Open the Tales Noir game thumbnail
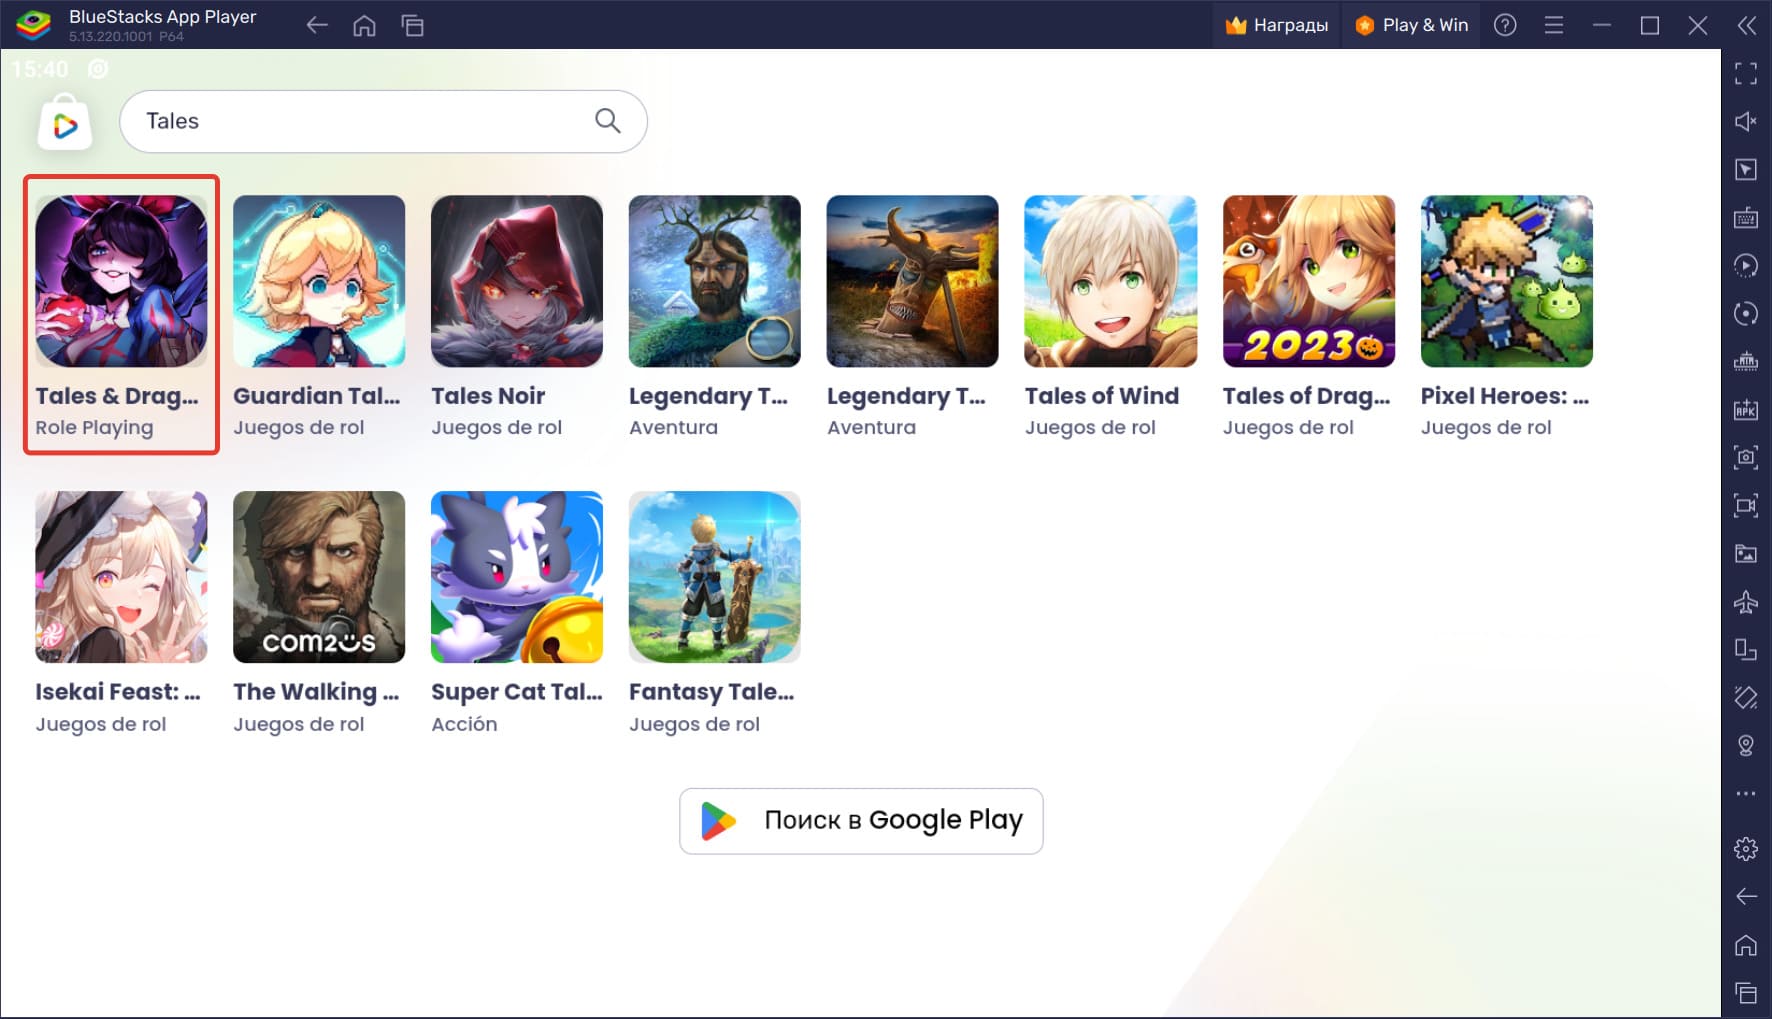Viewport: 1772px width, 1019px height. [x=517, y=281]
